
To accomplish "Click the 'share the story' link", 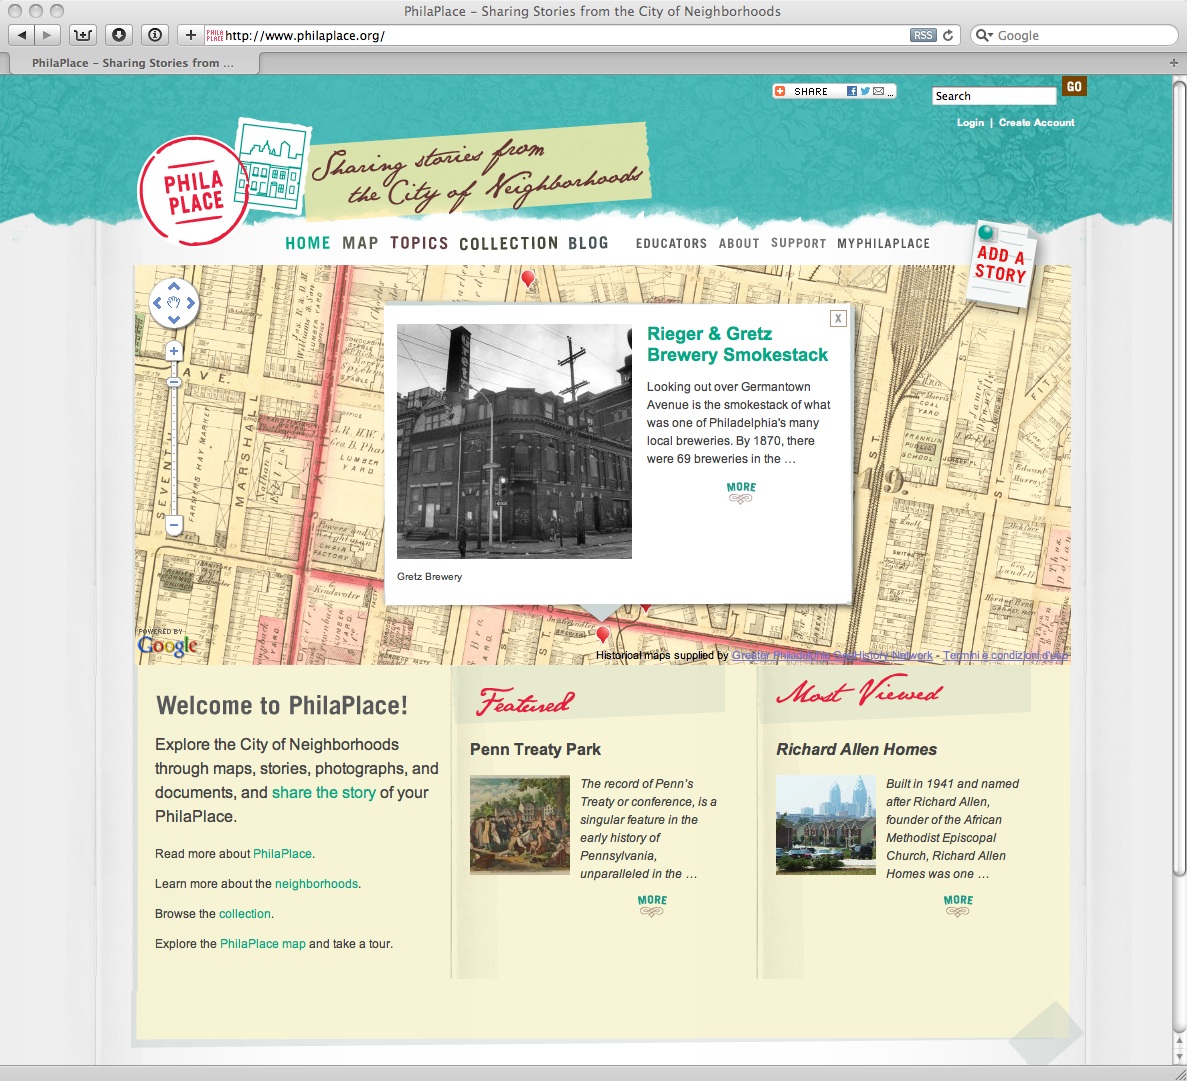I will point(323,793).
